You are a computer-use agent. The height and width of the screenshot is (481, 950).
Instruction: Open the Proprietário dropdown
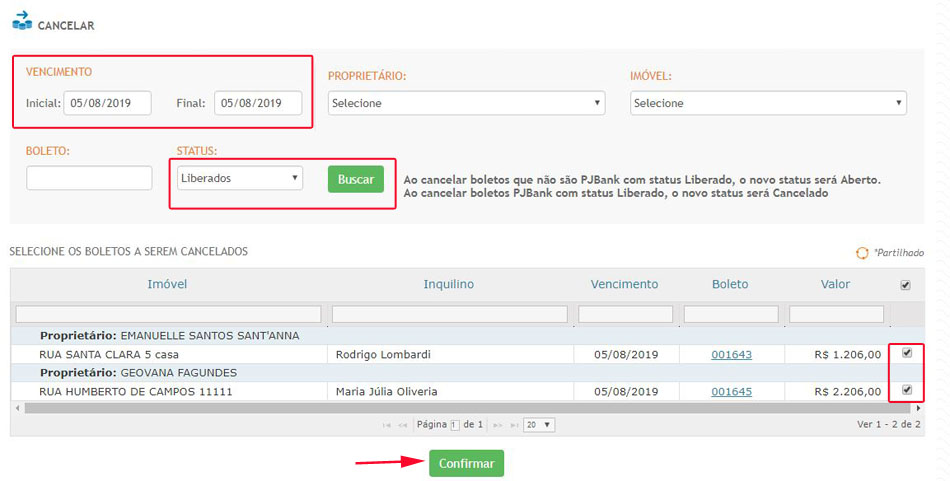[x=466, y=103]
